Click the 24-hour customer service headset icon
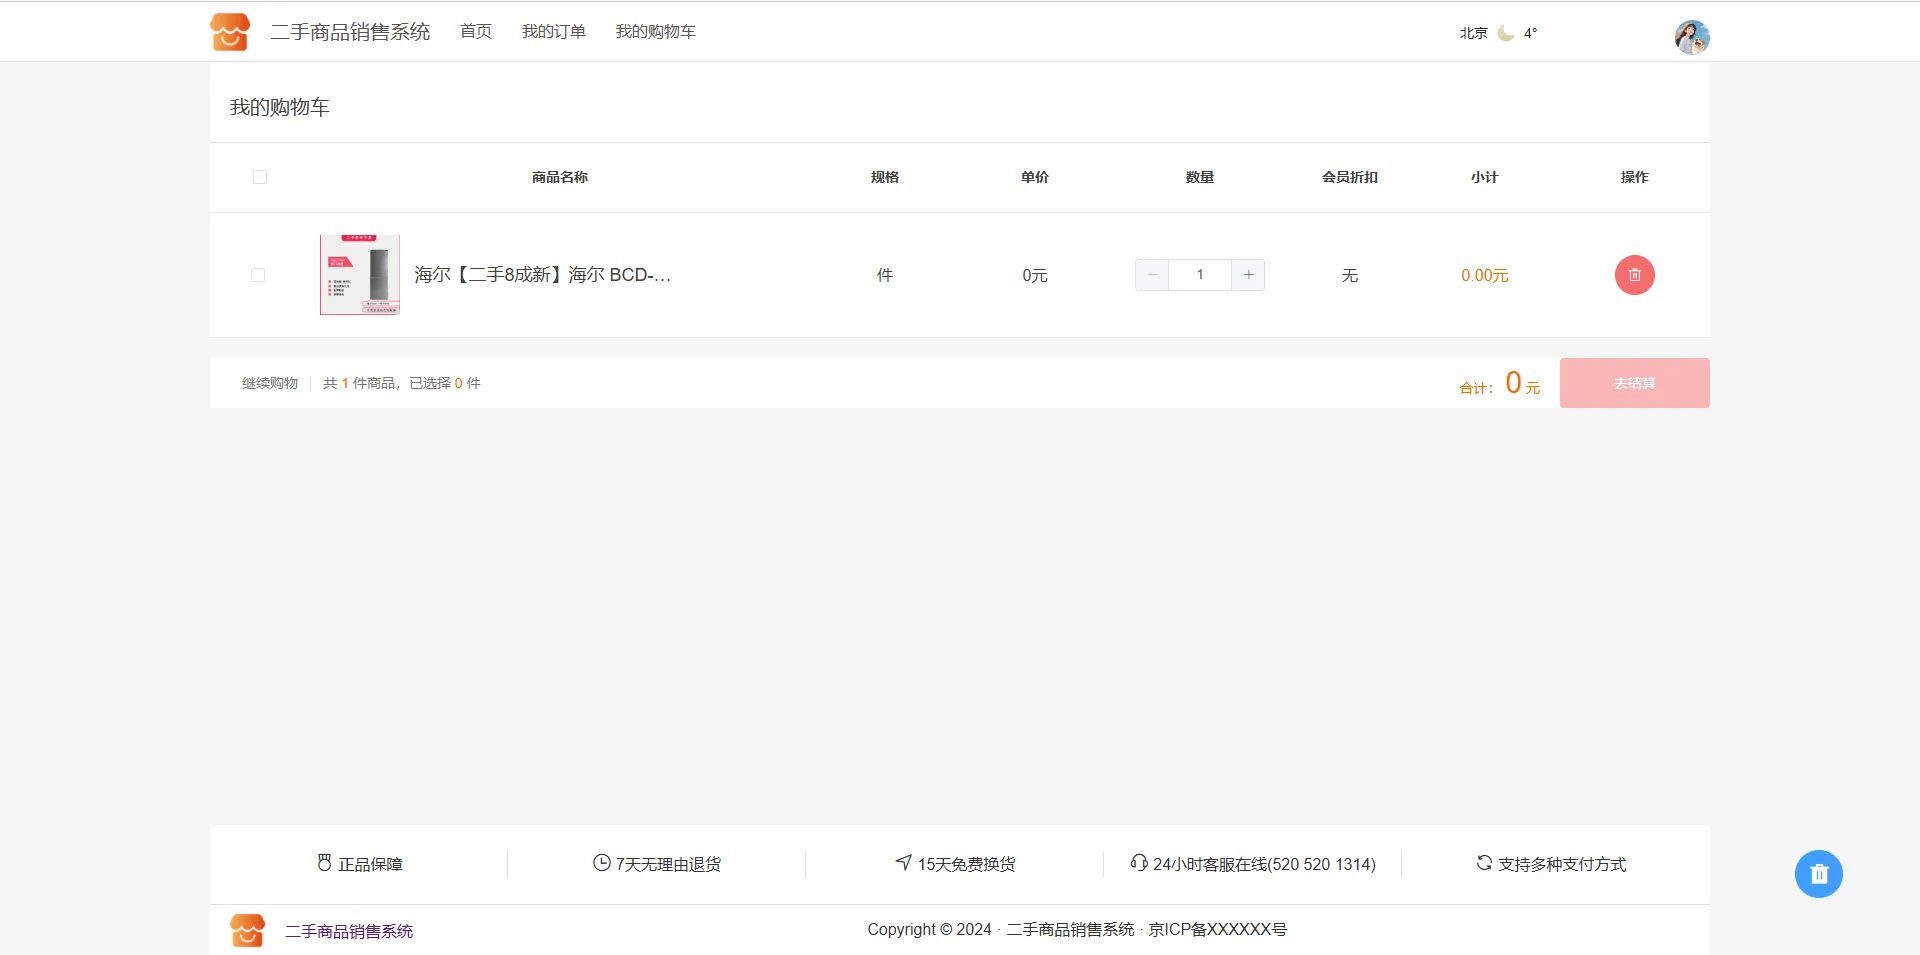This screenshot has width=1920, height=955. pos(1138,863)
